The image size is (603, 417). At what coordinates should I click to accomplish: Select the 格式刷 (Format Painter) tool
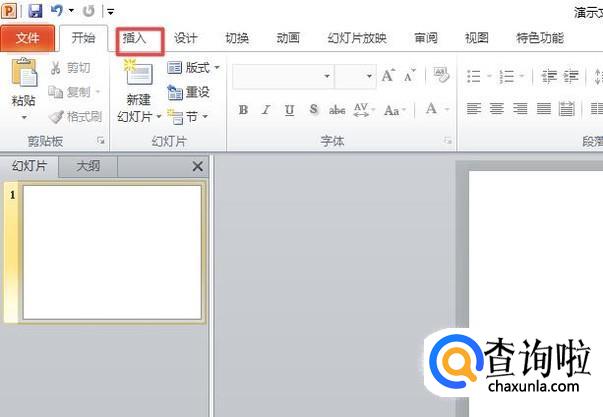[x=75, y=116]
